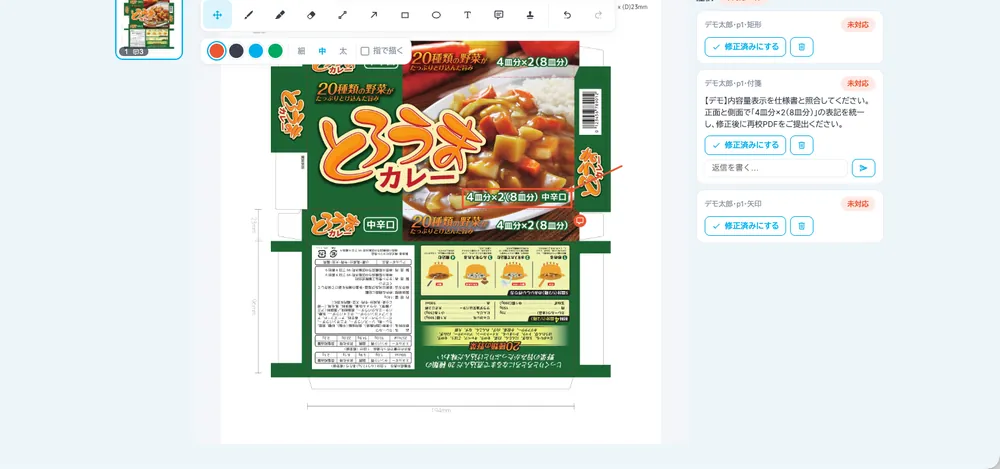Delete the 付箋 comment
1000x469 pixels.
[x=802, y=145]
